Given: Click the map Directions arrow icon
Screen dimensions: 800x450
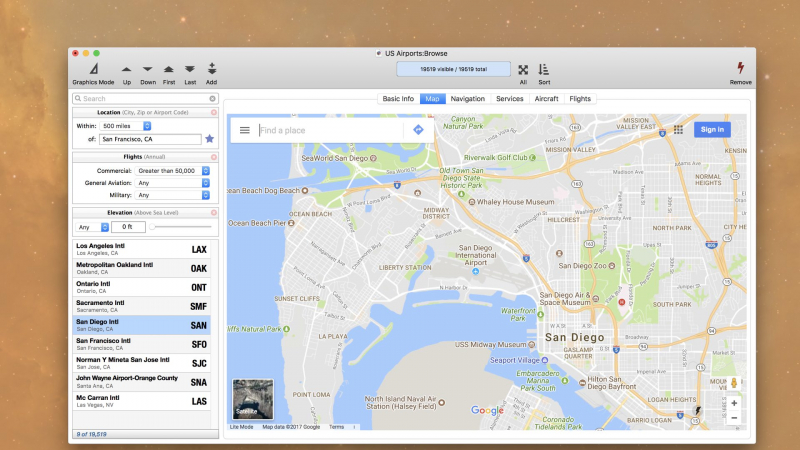Looking at the screenshot, I should coord(418,130).
